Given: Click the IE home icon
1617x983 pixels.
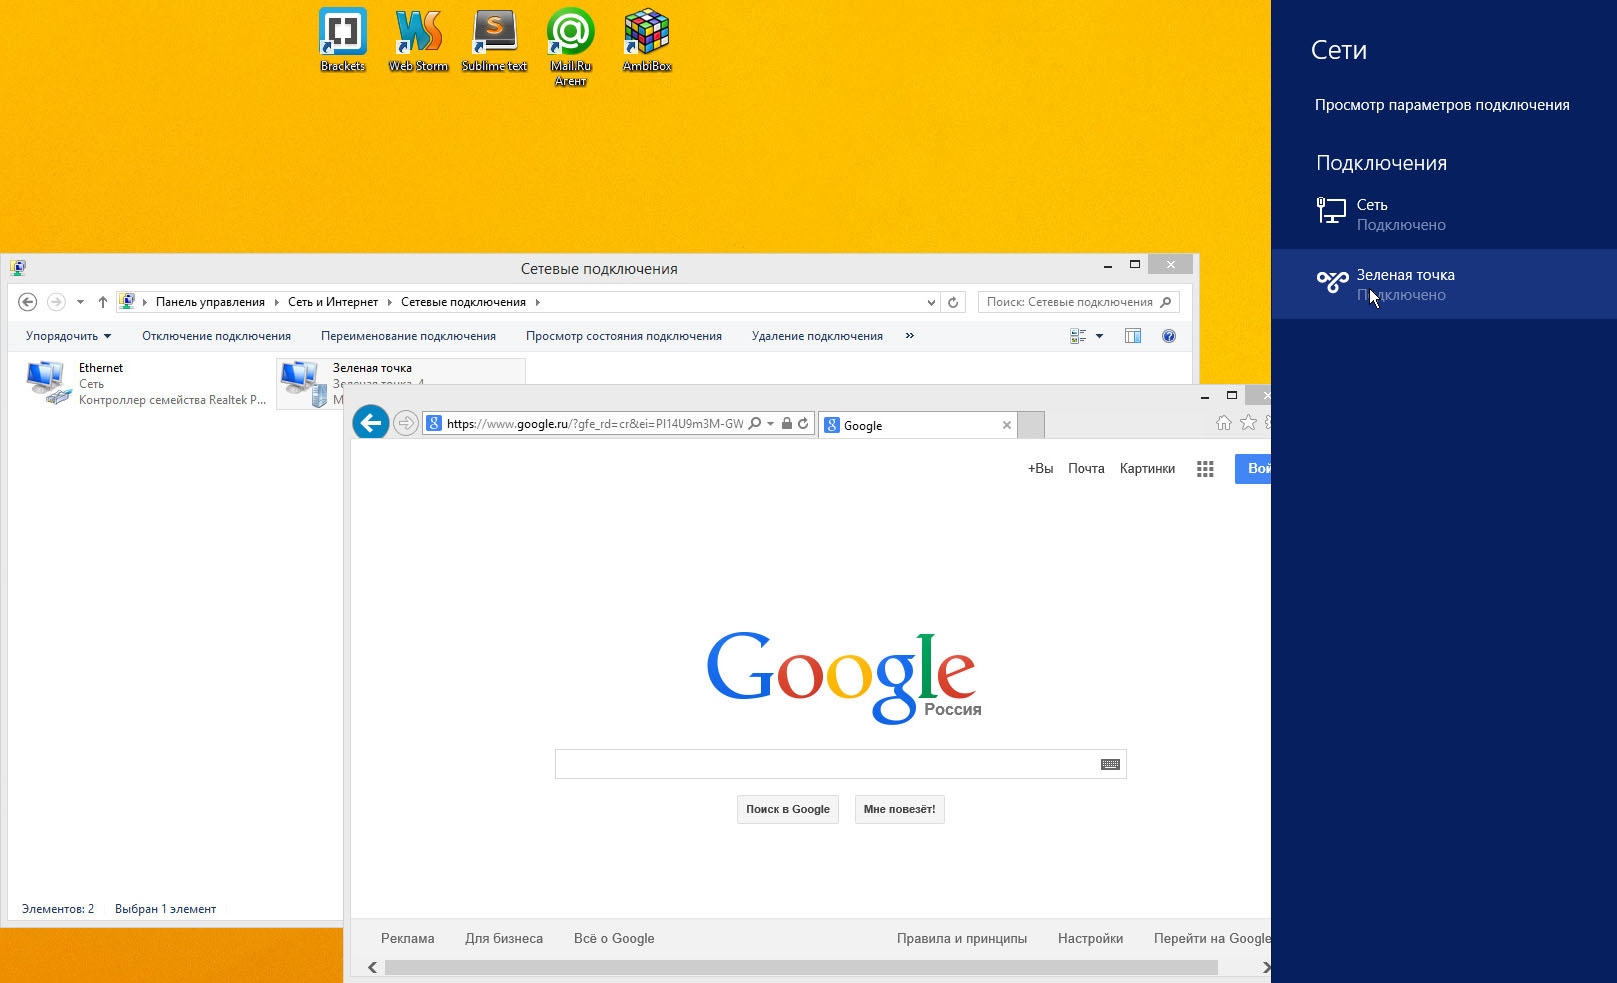Looking at the screenshot, I should click(x=1224, y=423).
